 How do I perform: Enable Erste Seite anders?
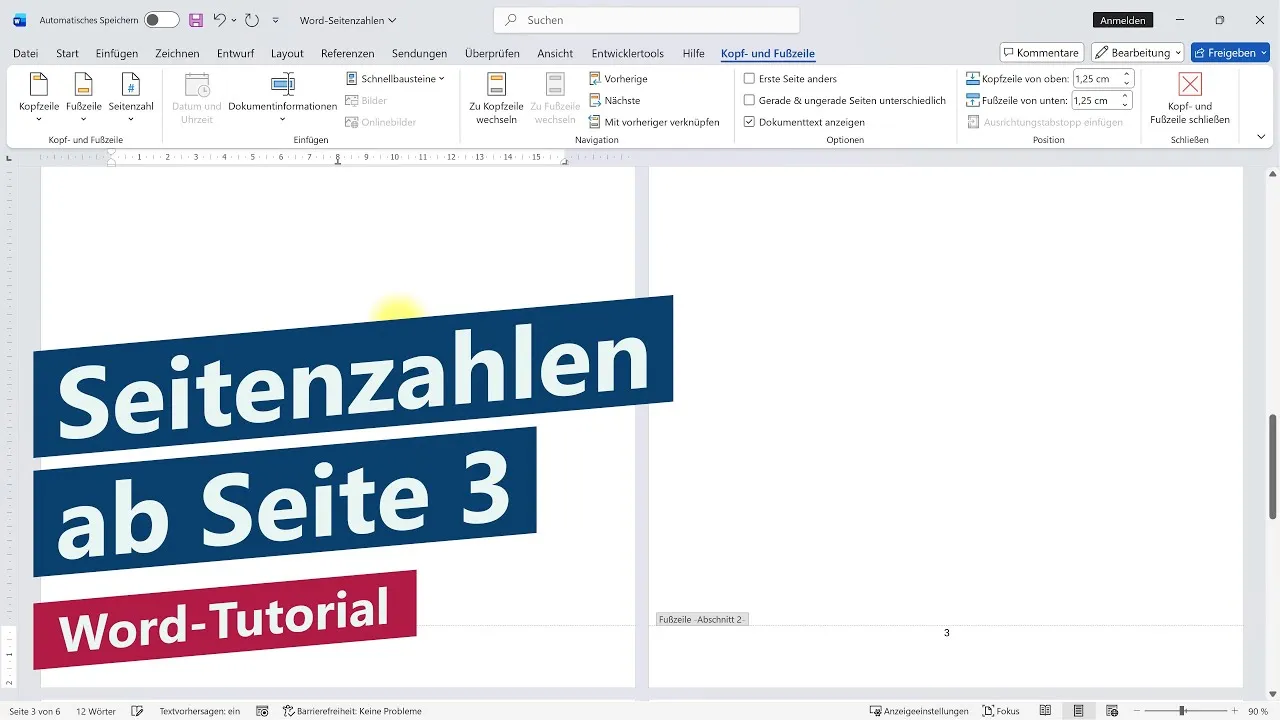750,78
